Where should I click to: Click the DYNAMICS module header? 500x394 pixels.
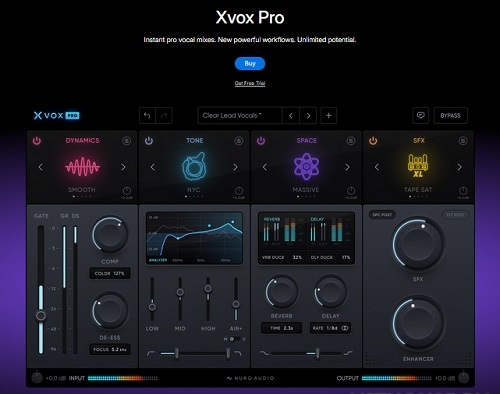[82, 141]
